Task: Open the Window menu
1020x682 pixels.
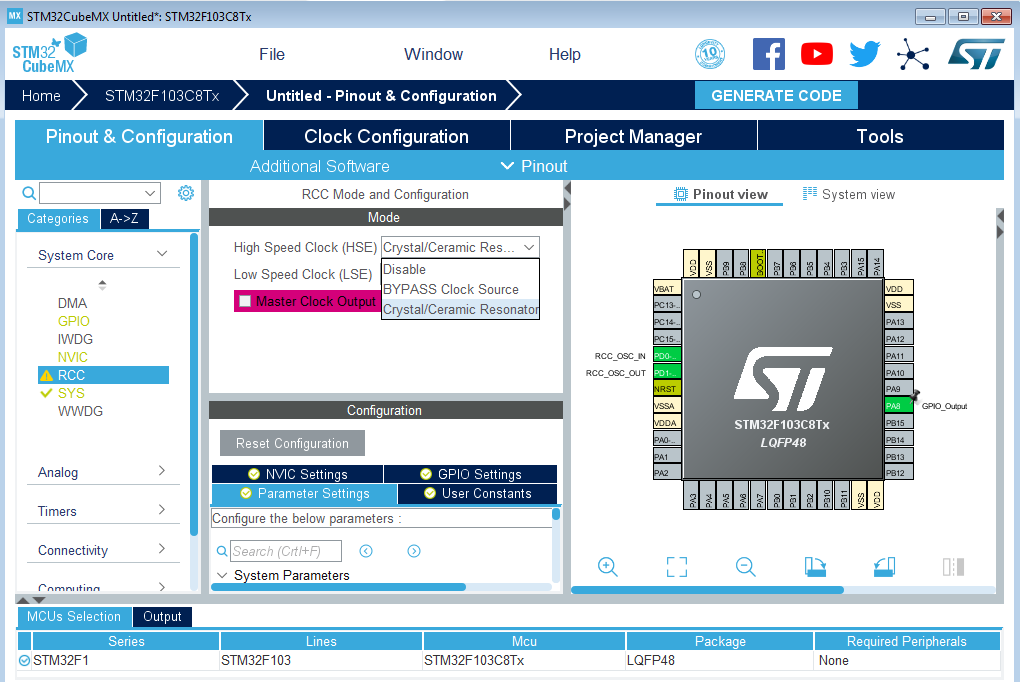Action: (433, 54)
